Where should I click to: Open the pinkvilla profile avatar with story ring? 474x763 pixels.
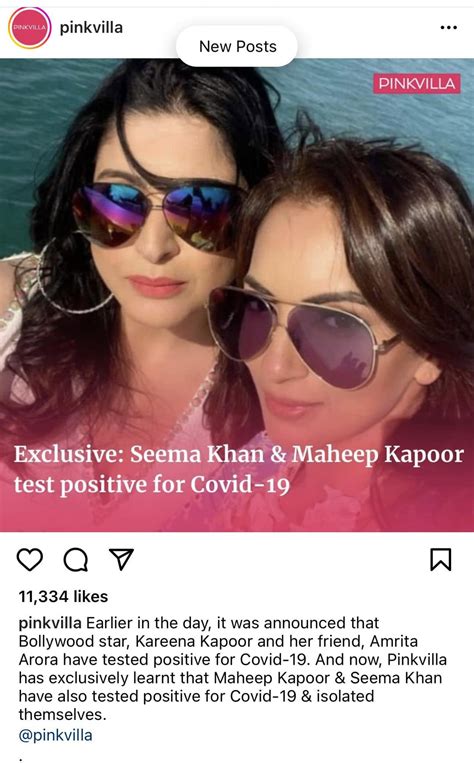[29, 28]
